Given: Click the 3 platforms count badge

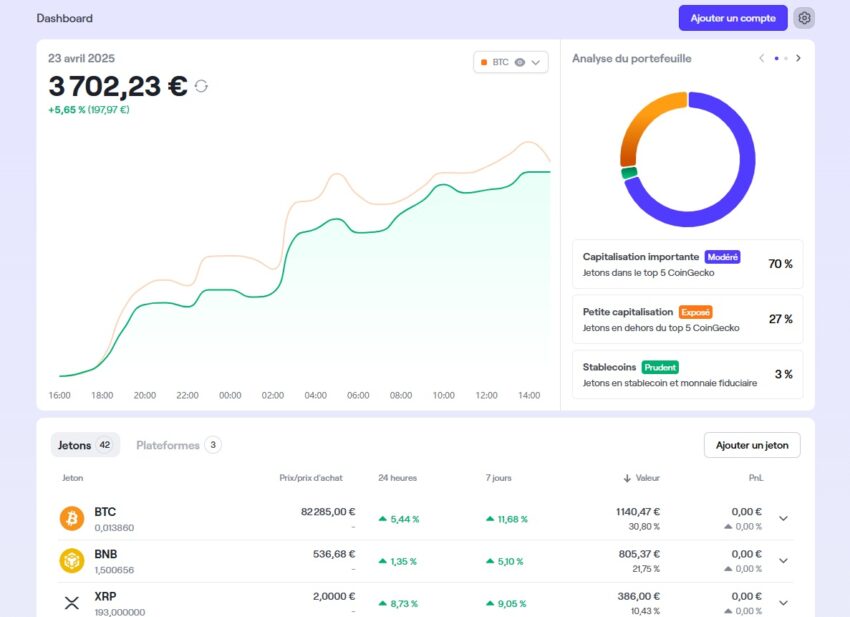Looking at the screenshot, I should [213, 445].
